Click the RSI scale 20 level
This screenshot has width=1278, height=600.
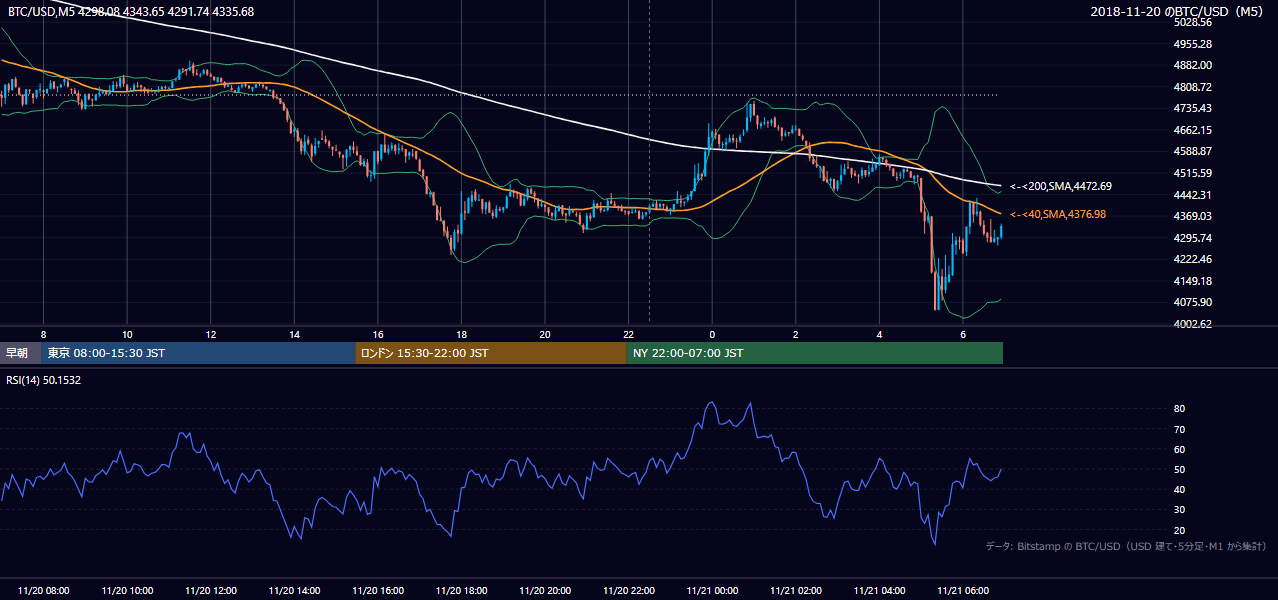1180,530
